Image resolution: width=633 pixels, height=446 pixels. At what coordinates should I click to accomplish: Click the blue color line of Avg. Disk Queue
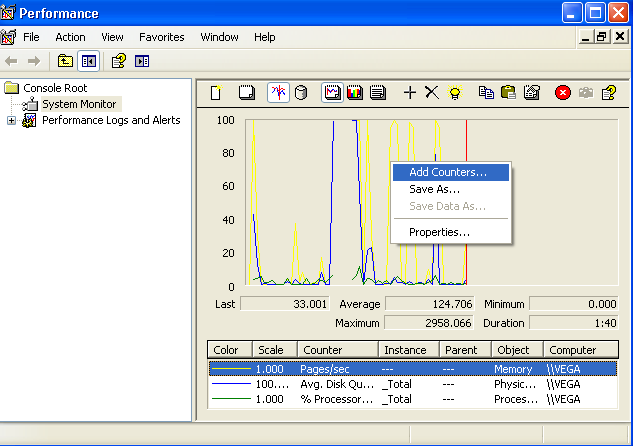[x=231, y=383]
